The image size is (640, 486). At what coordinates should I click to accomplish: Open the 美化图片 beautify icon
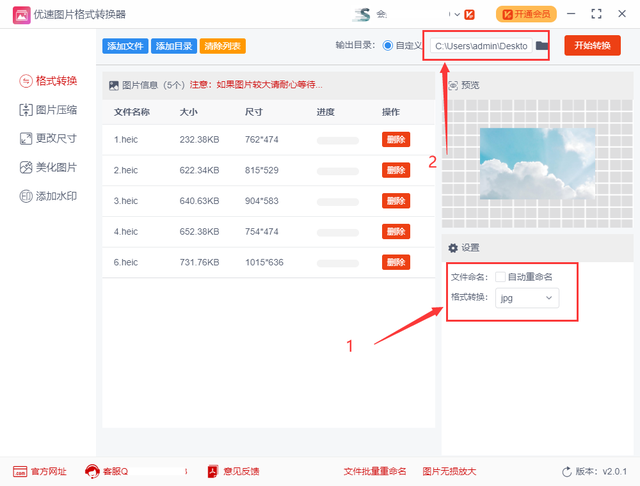tap(26, 167)
